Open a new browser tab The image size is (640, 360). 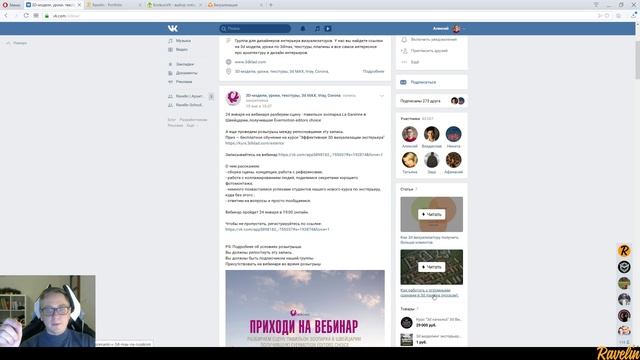271,5
